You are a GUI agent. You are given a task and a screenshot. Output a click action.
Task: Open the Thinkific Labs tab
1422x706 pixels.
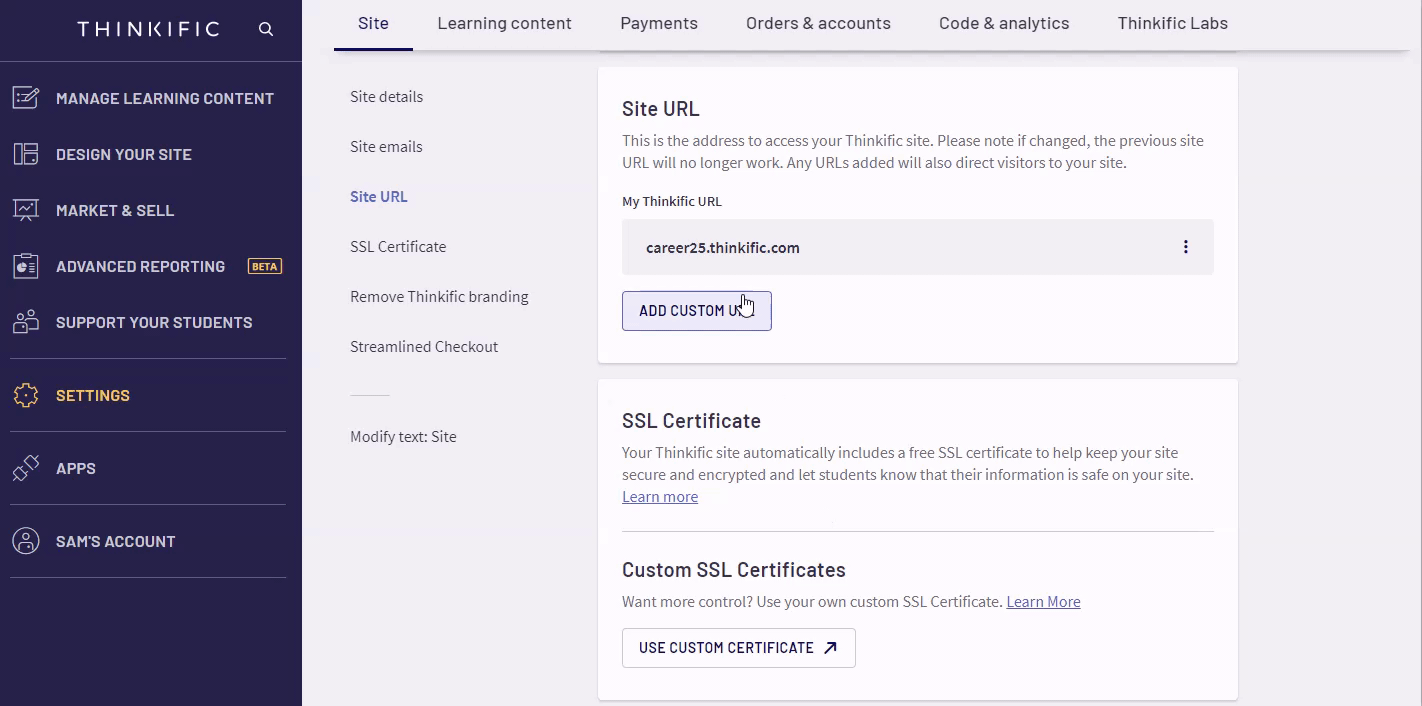click(1172, 23)
